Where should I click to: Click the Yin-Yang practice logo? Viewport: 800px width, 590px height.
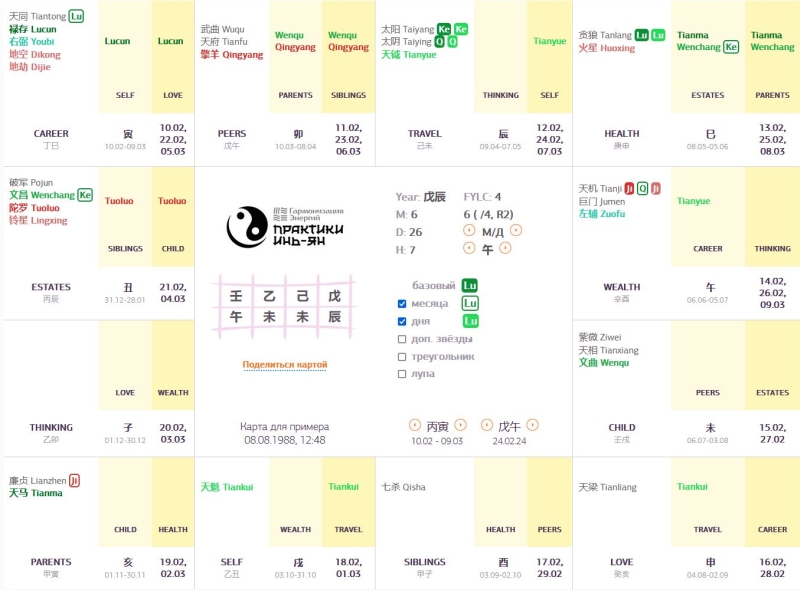click(285, 227)
